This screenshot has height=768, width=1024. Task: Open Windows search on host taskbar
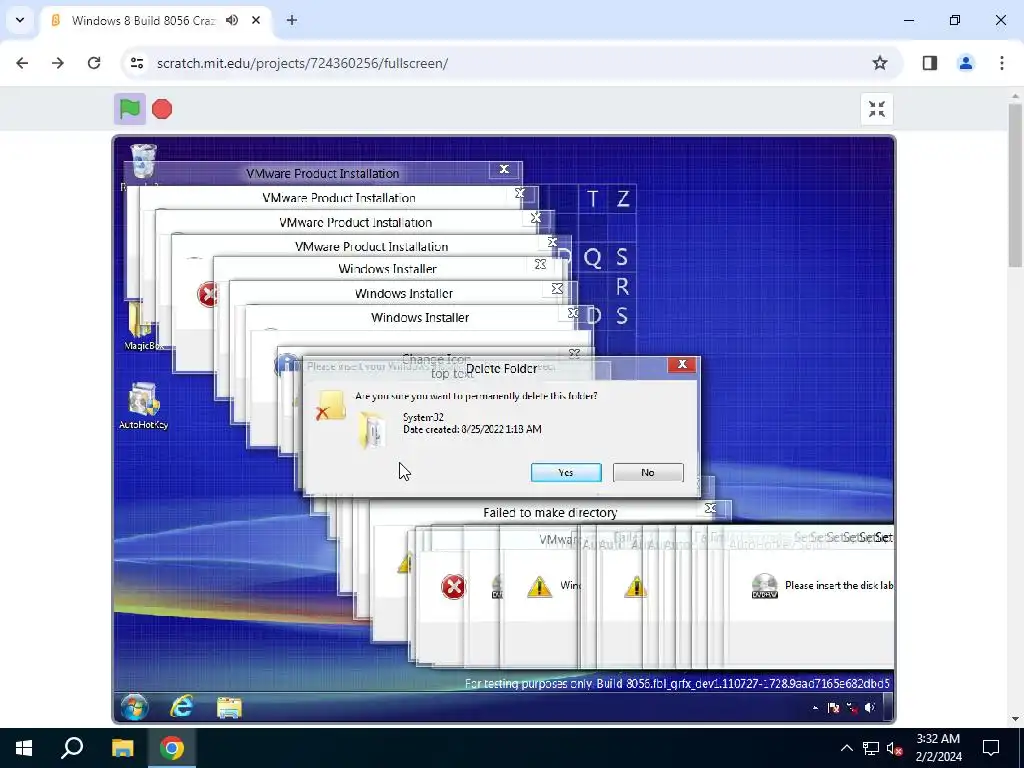click(72, 748)
